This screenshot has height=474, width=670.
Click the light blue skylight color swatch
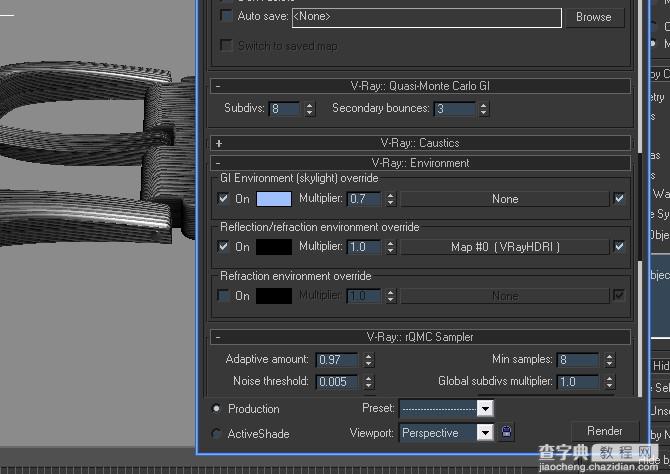(274, 199)
